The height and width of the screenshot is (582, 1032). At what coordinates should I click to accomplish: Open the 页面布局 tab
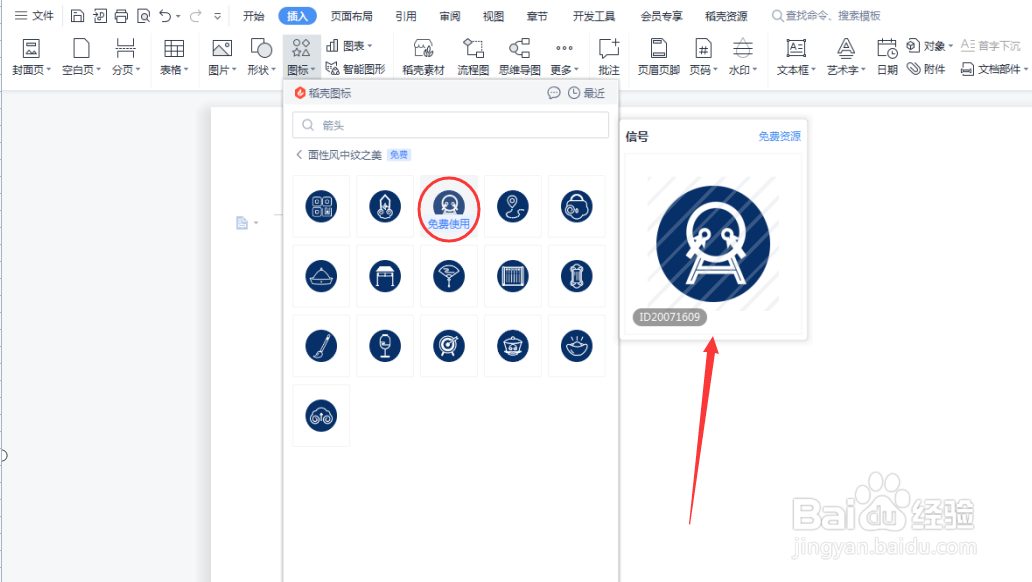click(351, 16)
